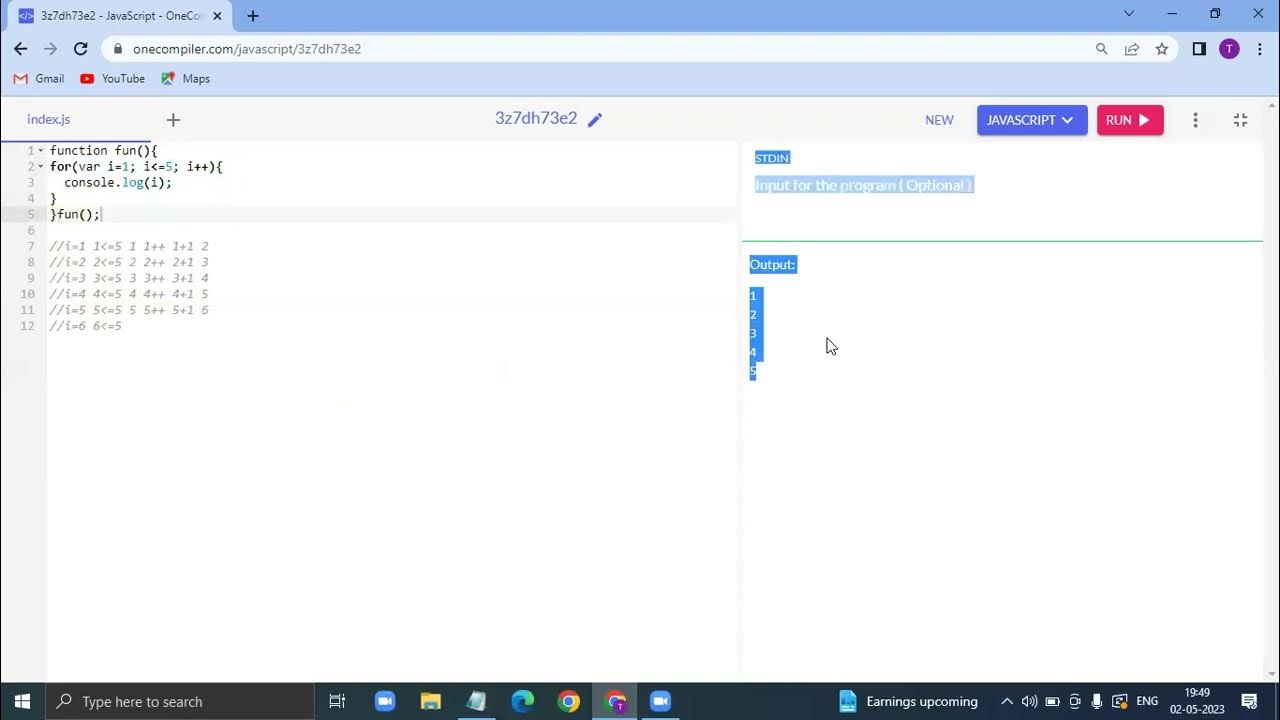The image size is (1280, 720).
Task: Go forward with the browser forward arrow
Action: (x=50, y=48)
